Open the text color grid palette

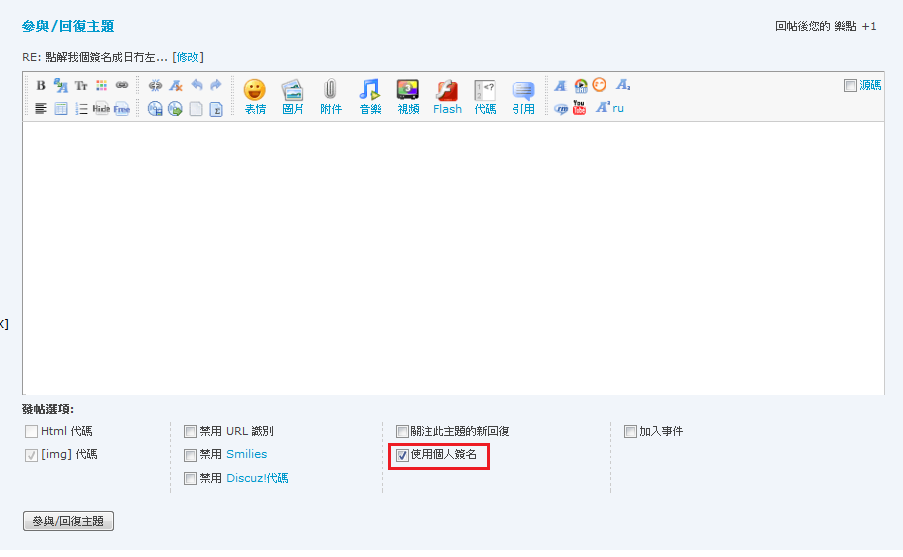point(101,85)
